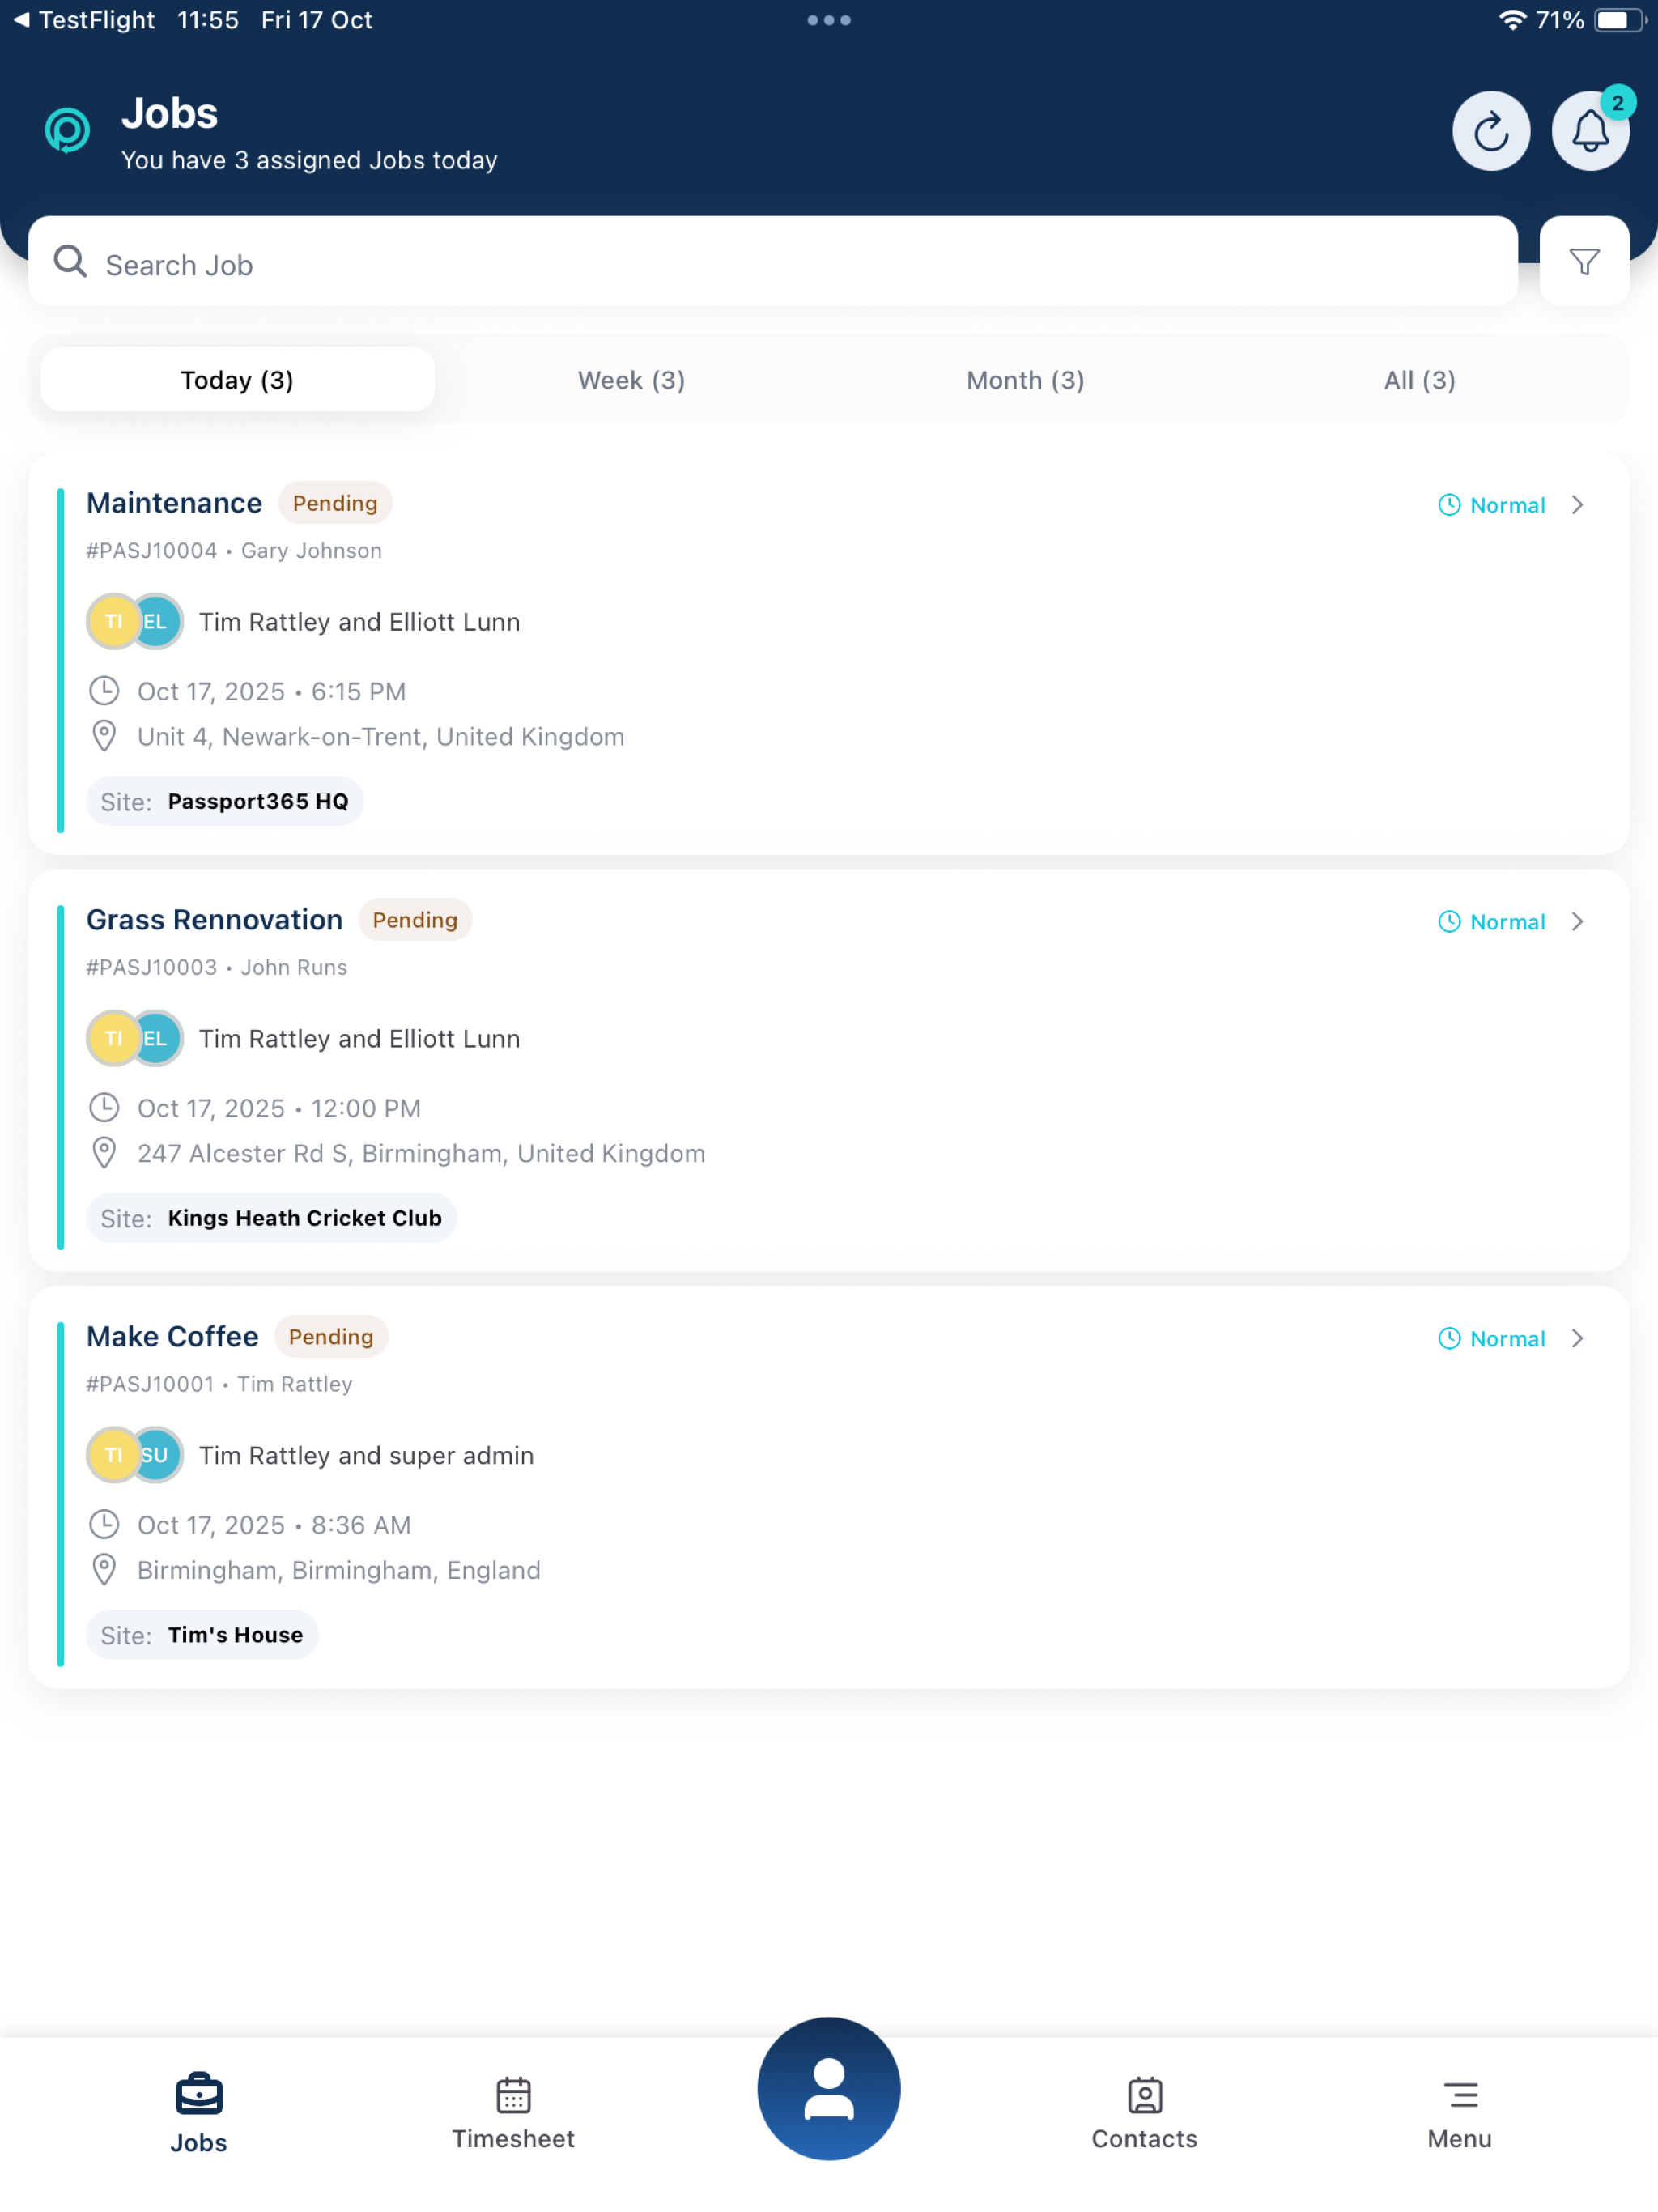Screen dimensions: 1658x2212
Task: Open the center profile button
Action: 828,2088
